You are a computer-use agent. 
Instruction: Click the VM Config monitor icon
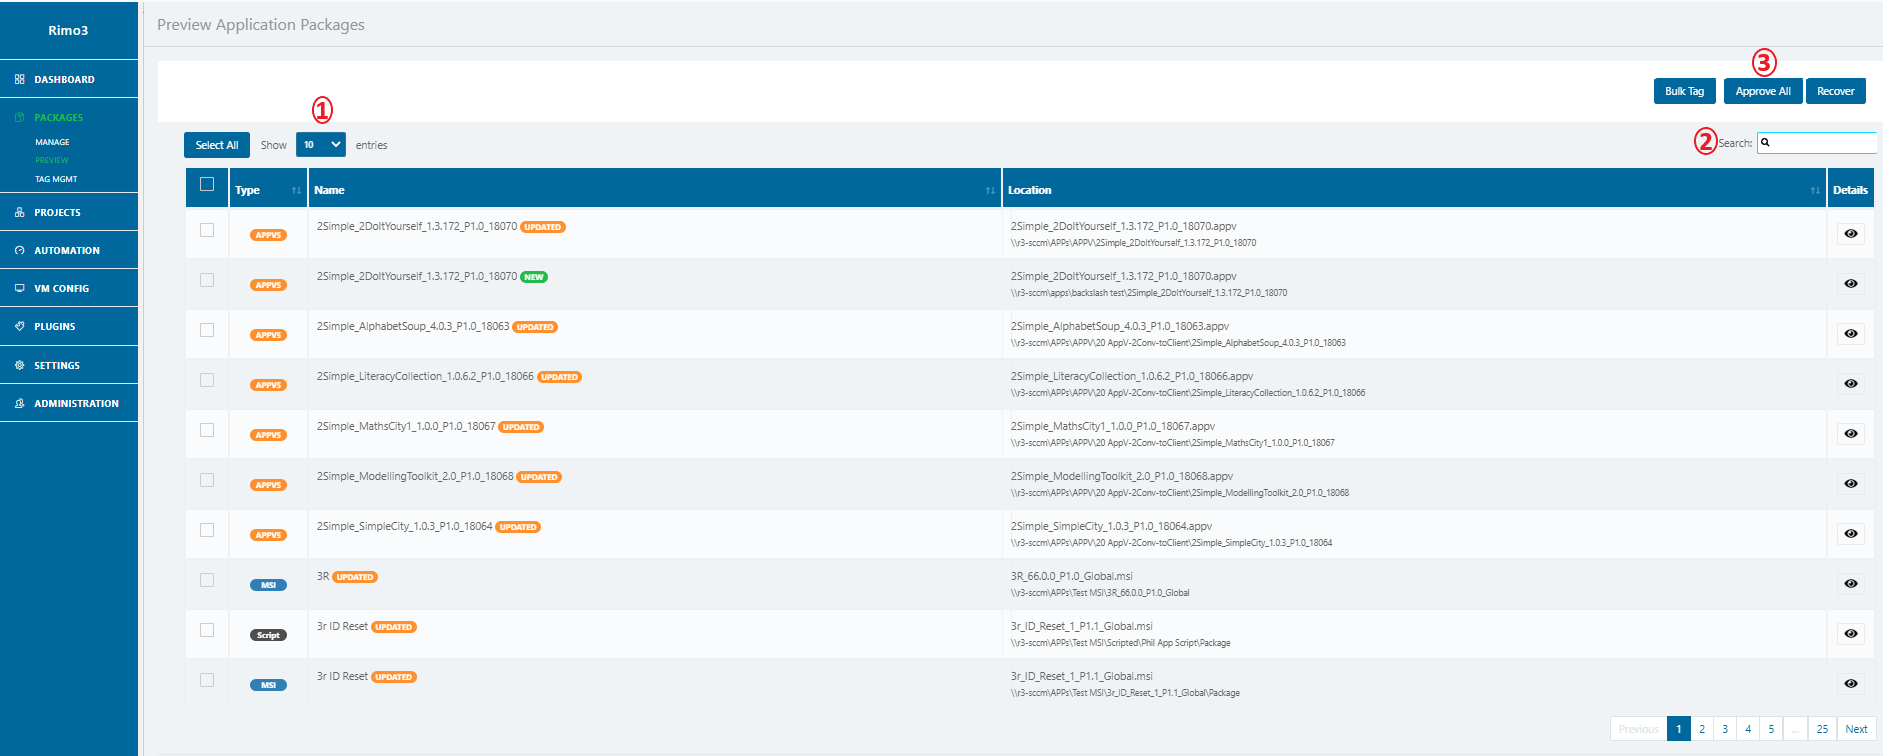click(20, 288)
